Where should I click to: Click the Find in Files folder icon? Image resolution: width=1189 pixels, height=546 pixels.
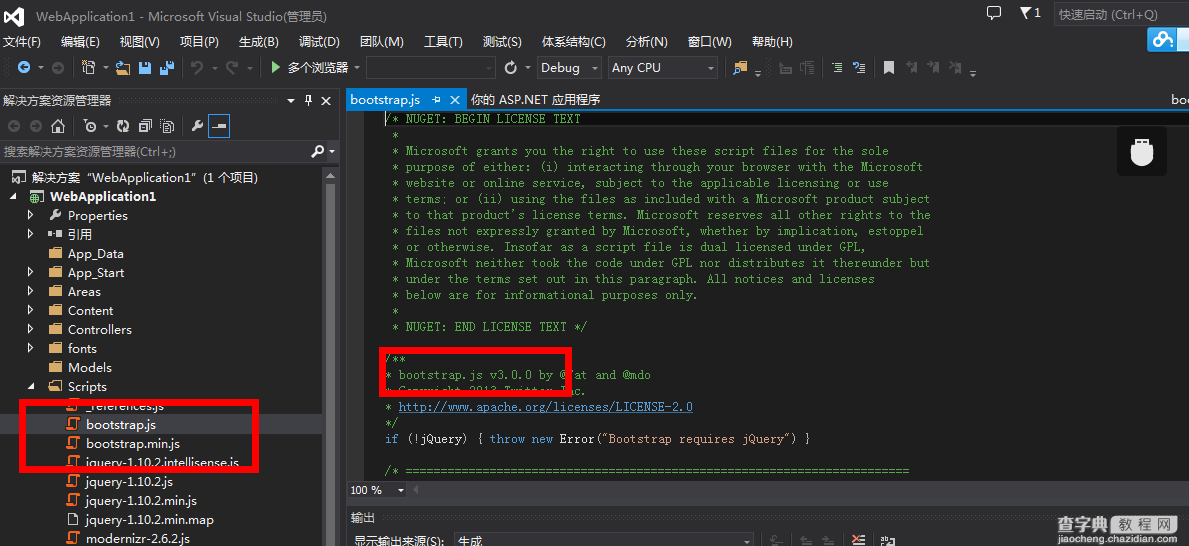(x=739, y=67)
